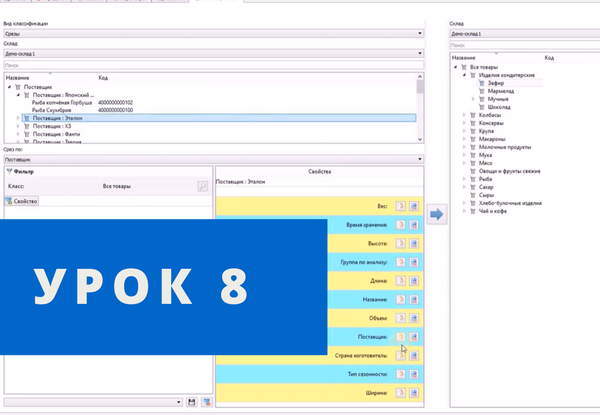Image resolution: width=600 pixels, height=415 pixels.
Task: Click the blue icon beside Время хранения
Action: point(414,225)
